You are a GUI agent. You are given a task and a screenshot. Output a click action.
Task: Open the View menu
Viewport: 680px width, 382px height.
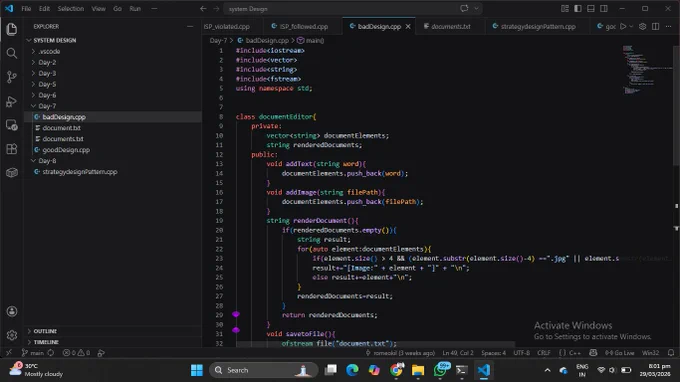click(98, 9)
